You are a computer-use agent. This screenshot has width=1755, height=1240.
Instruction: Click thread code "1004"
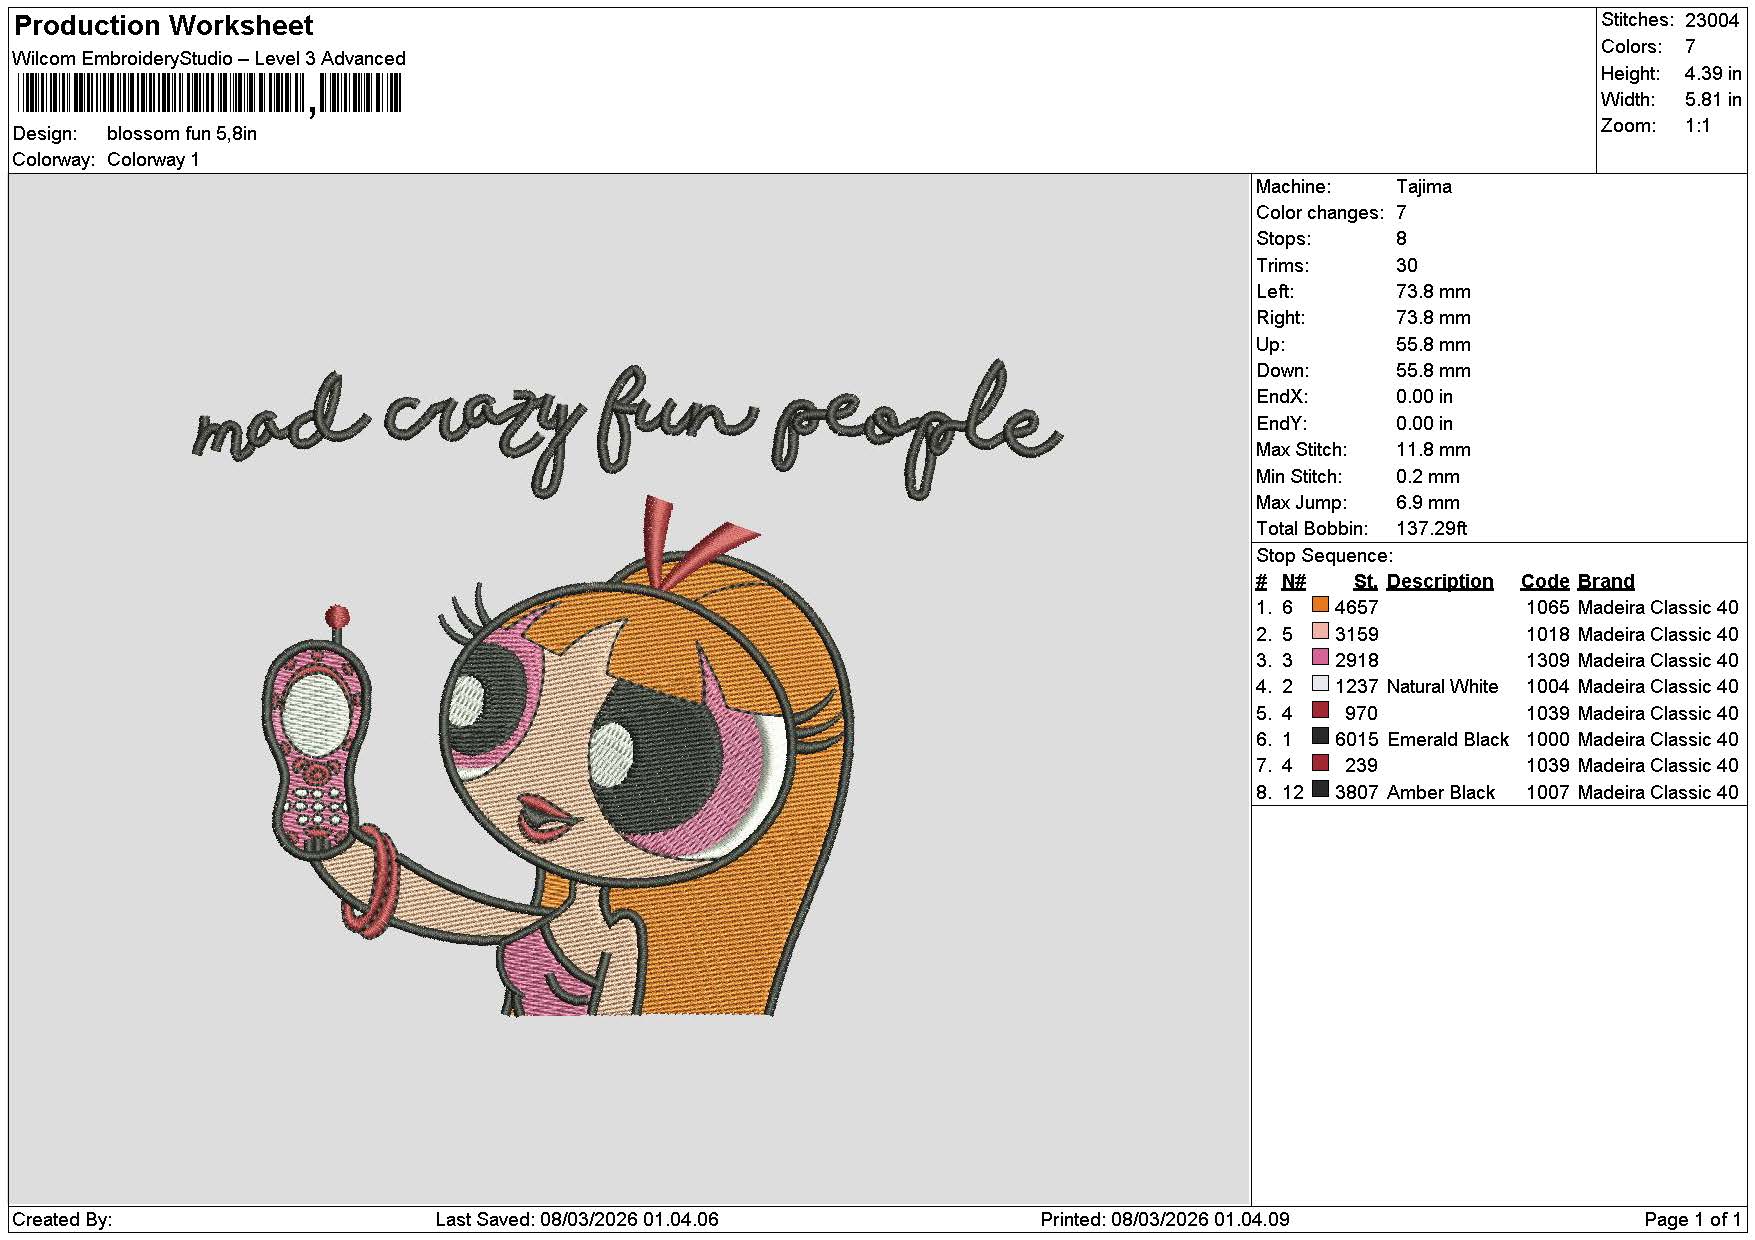1548,687
